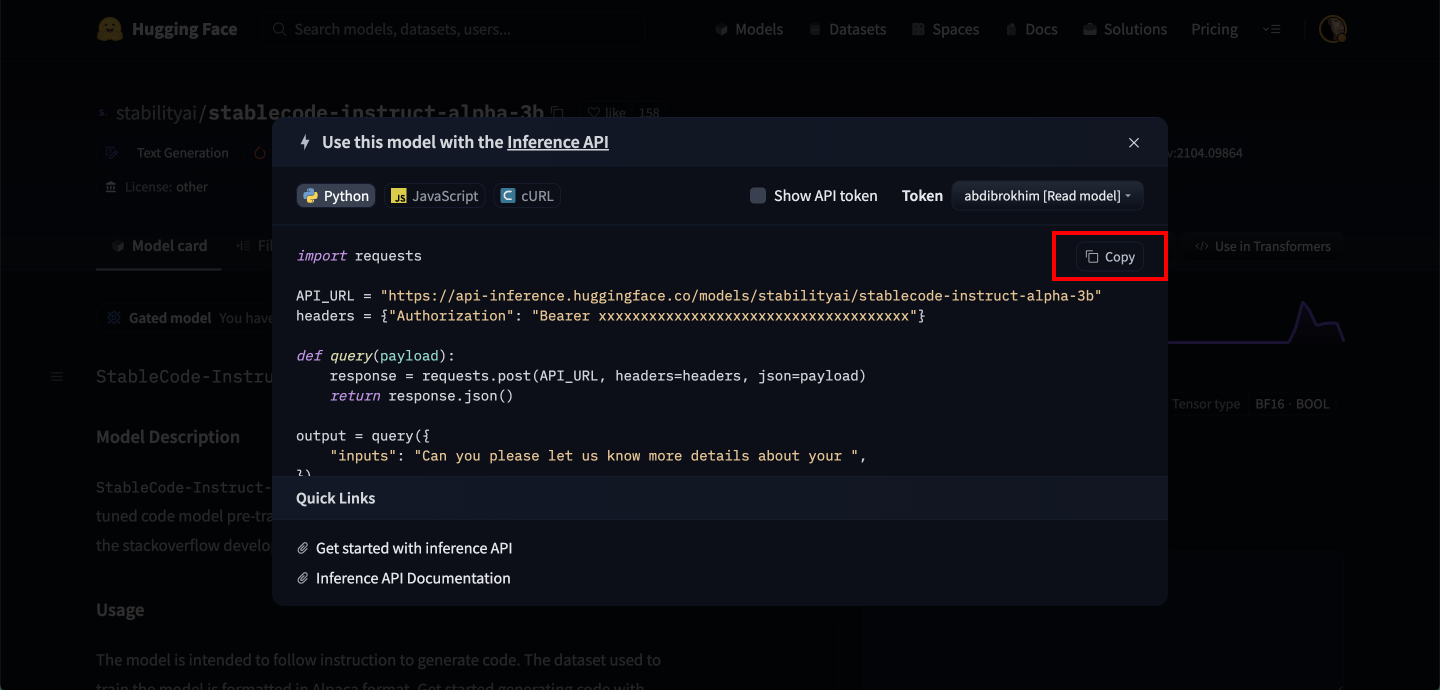Open the Inference API link in the dialog title
The height and width of the screenshot is (690, 1440).
coord(558,142)
